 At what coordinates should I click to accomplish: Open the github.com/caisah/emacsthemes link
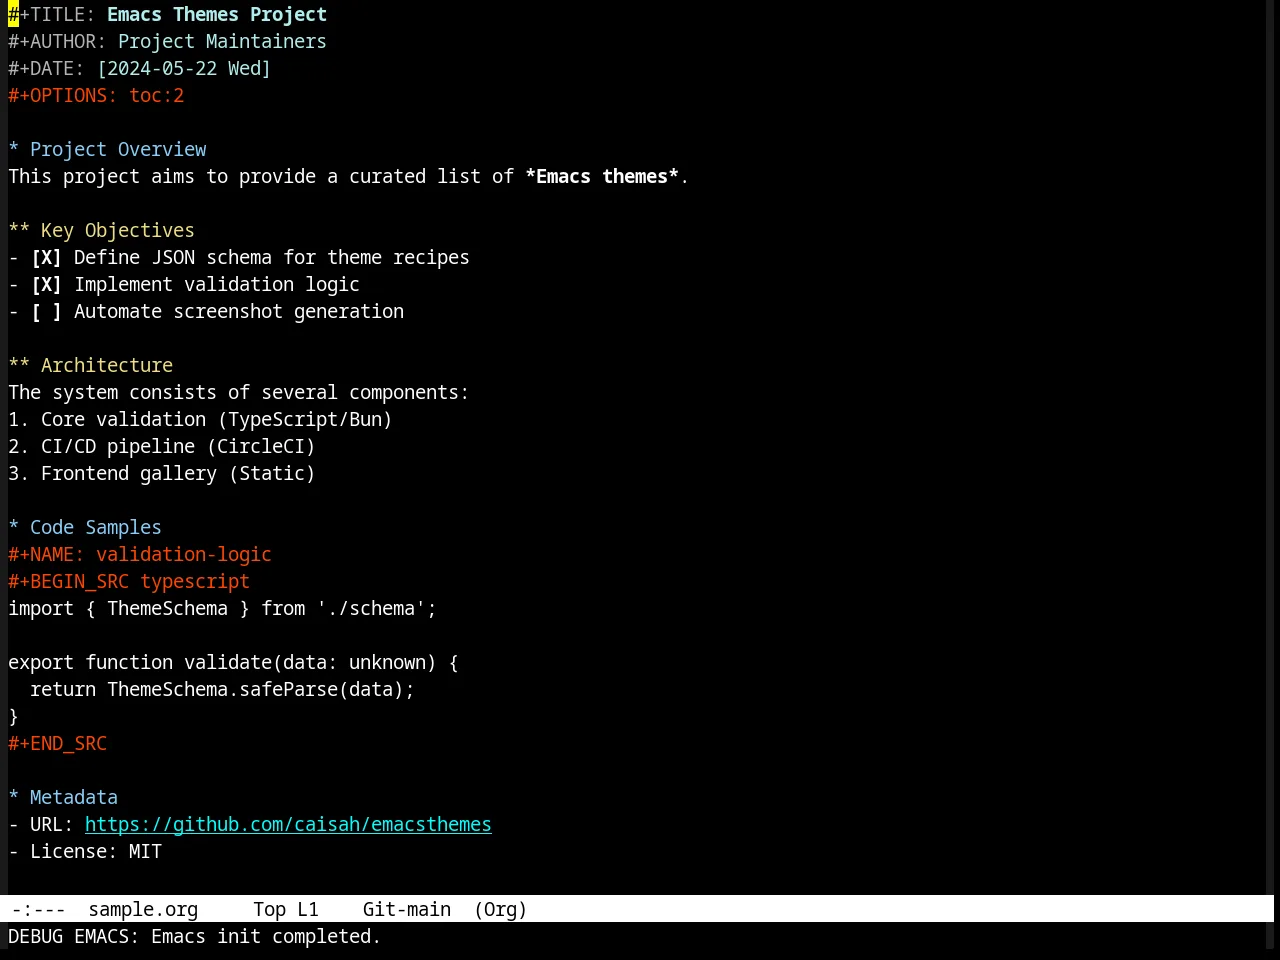[288, 824]
